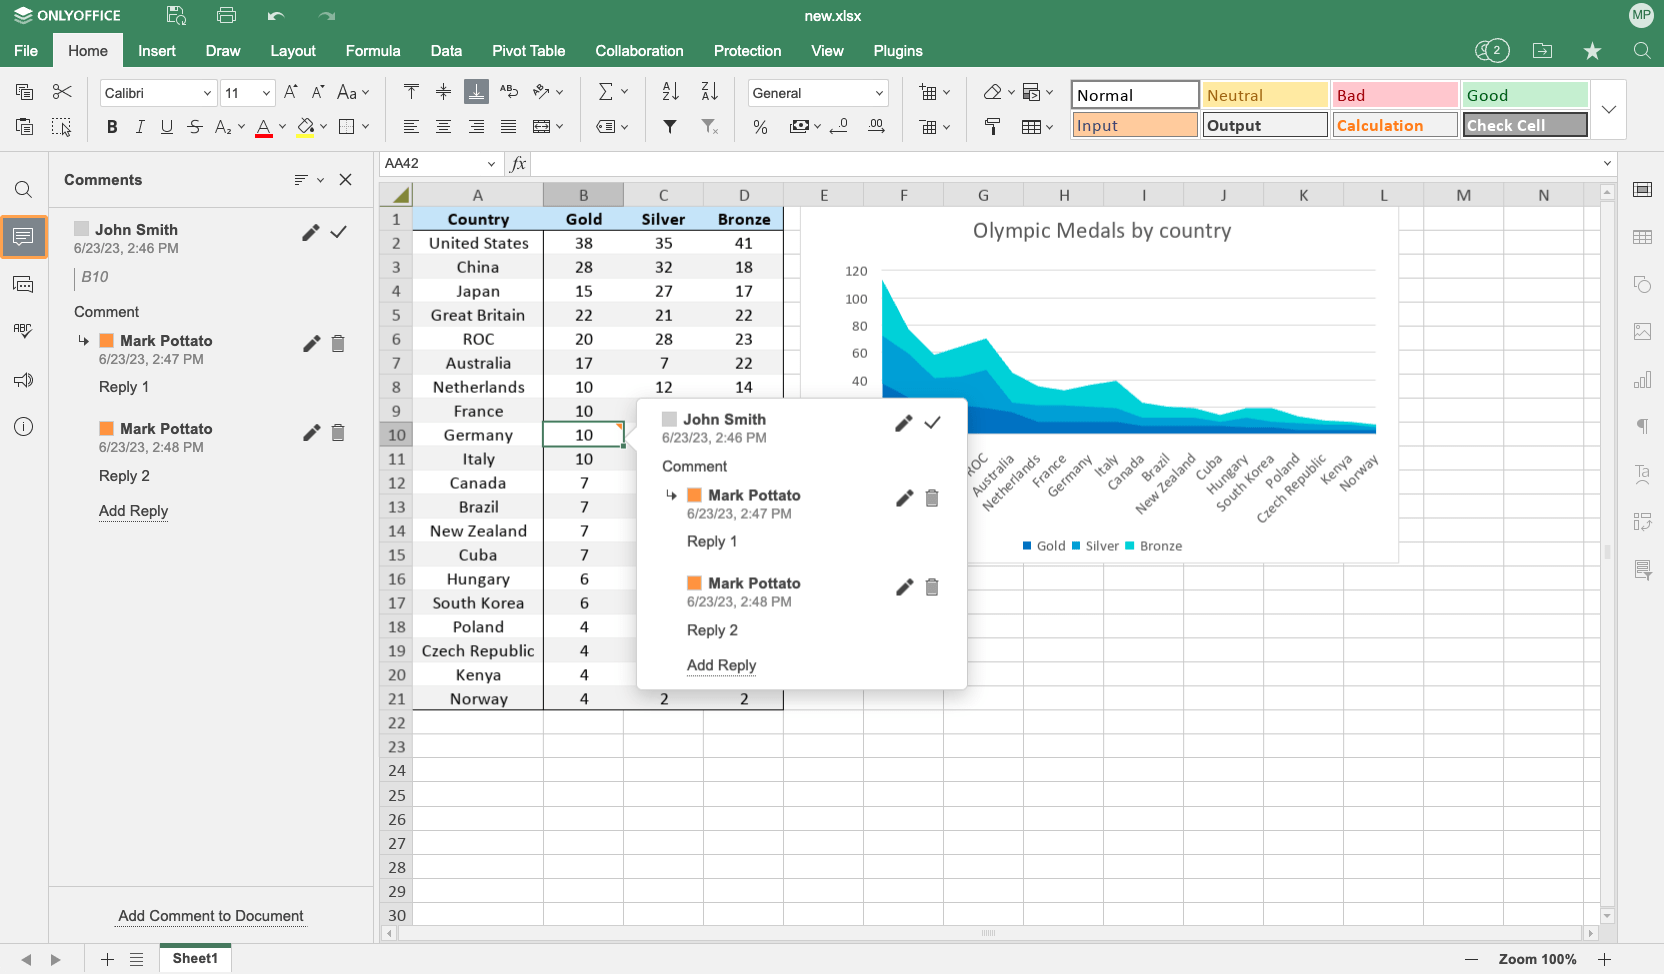Click the Copy icon in Home ribbon
1664x974 pixels.
coord(25,92)
